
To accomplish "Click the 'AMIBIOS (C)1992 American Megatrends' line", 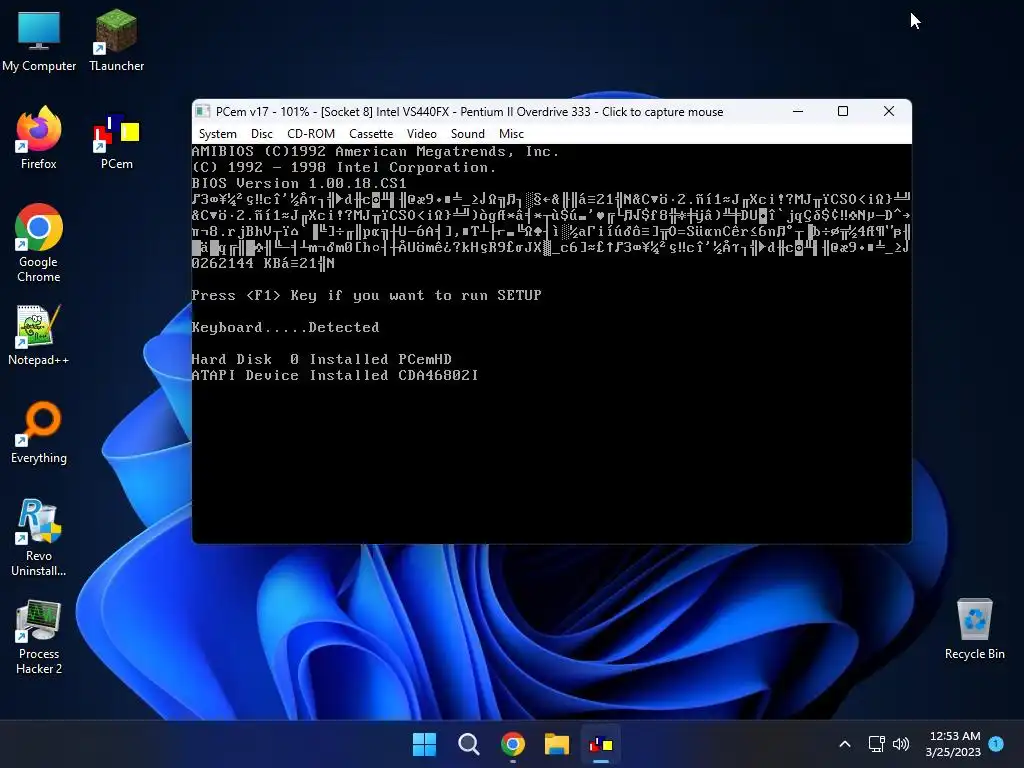I will [376, 152].
